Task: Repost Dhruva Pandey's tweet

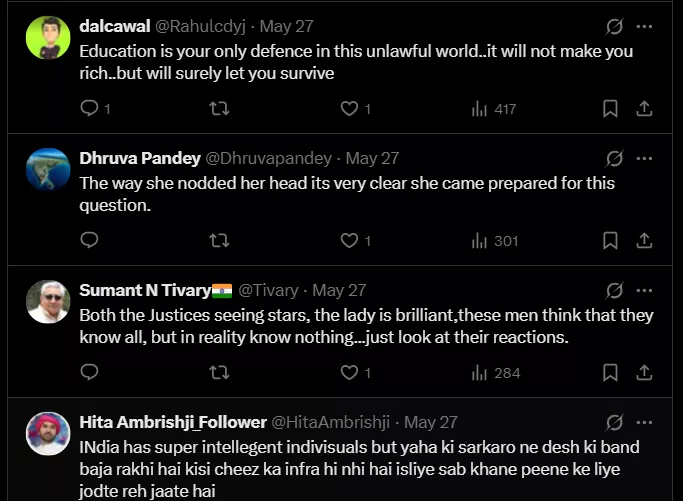Action: [219, 240]
